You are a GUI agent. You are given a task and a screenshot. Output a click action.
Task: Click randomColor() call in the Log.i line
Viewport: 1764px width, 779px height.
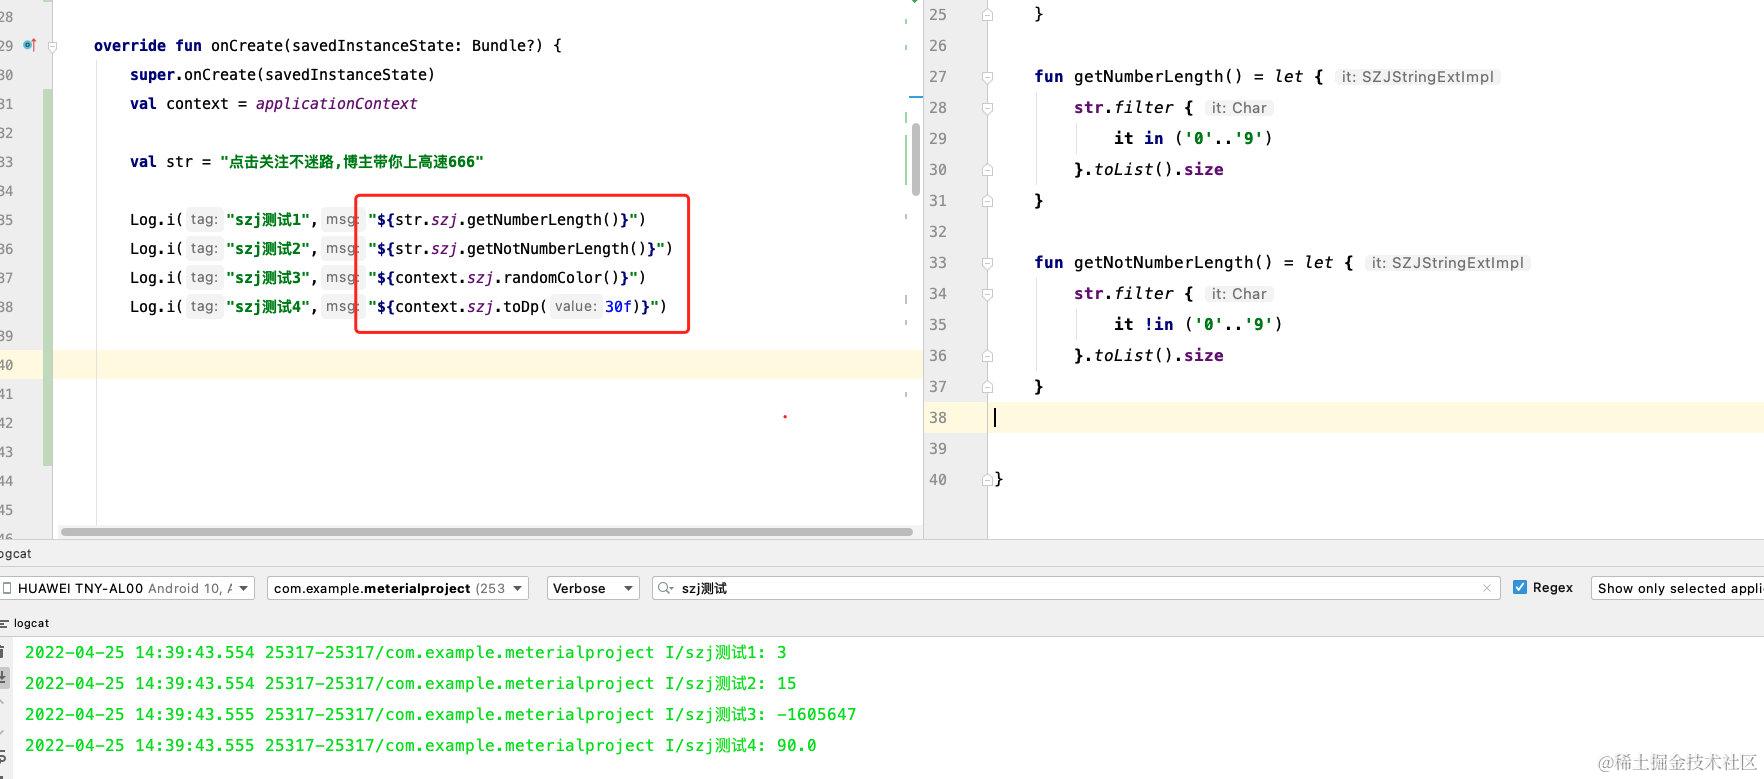(x=562, y=277)
